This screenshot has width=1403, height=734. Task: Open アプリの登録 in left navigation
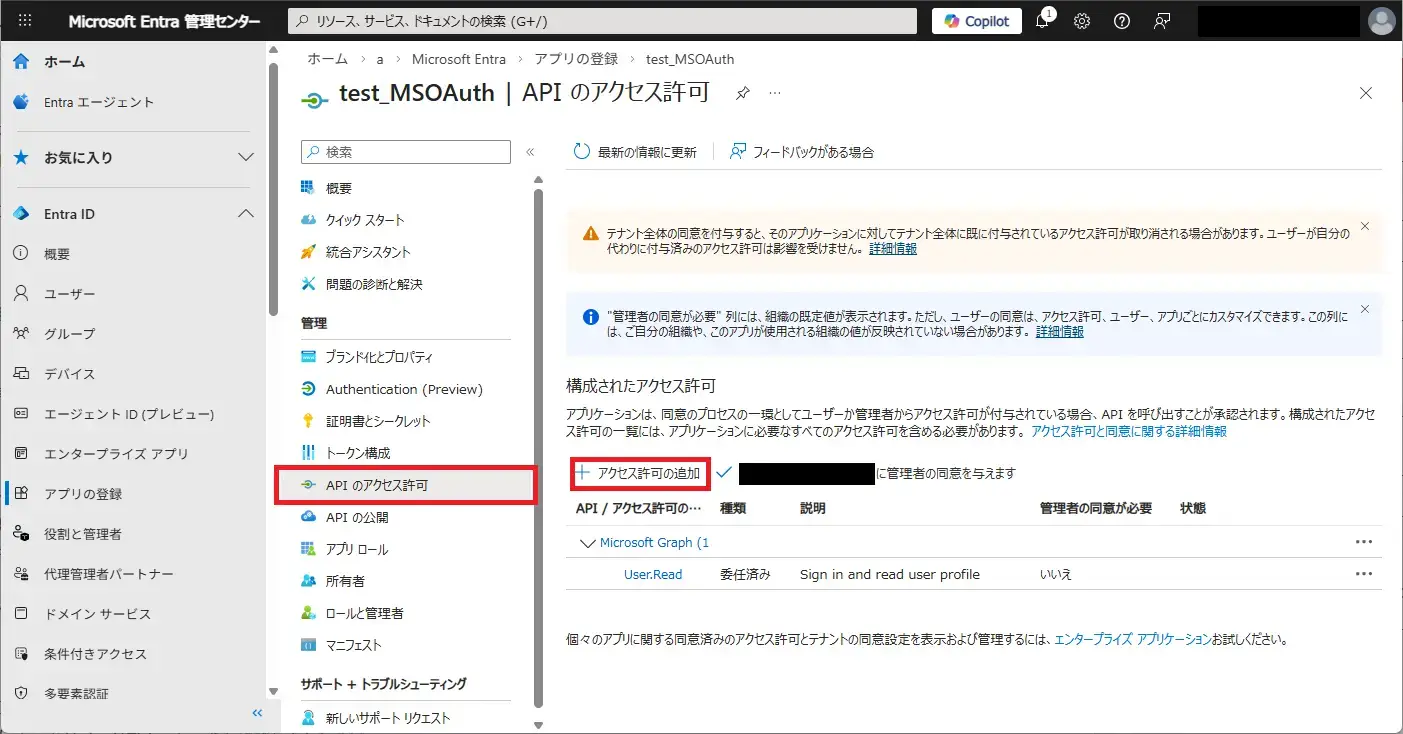[83, 494]
